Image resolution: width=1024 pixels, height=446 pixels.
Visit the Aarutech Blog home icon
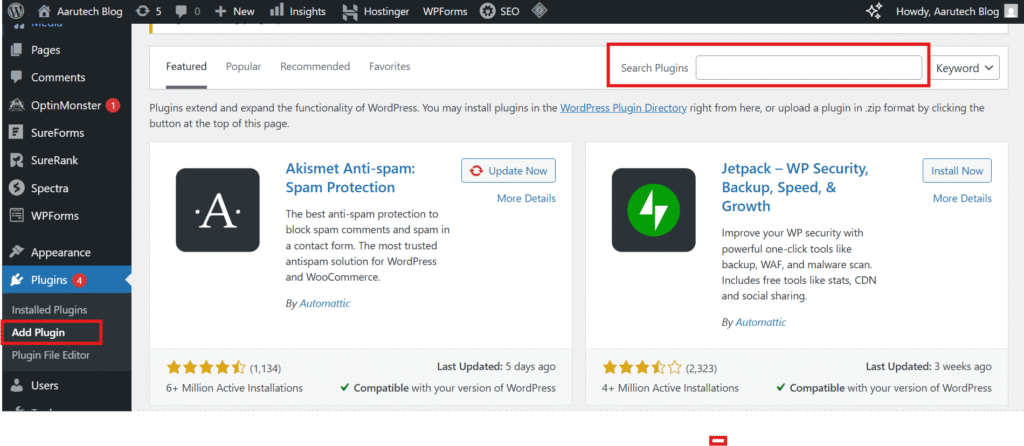[x=44, y=11]
